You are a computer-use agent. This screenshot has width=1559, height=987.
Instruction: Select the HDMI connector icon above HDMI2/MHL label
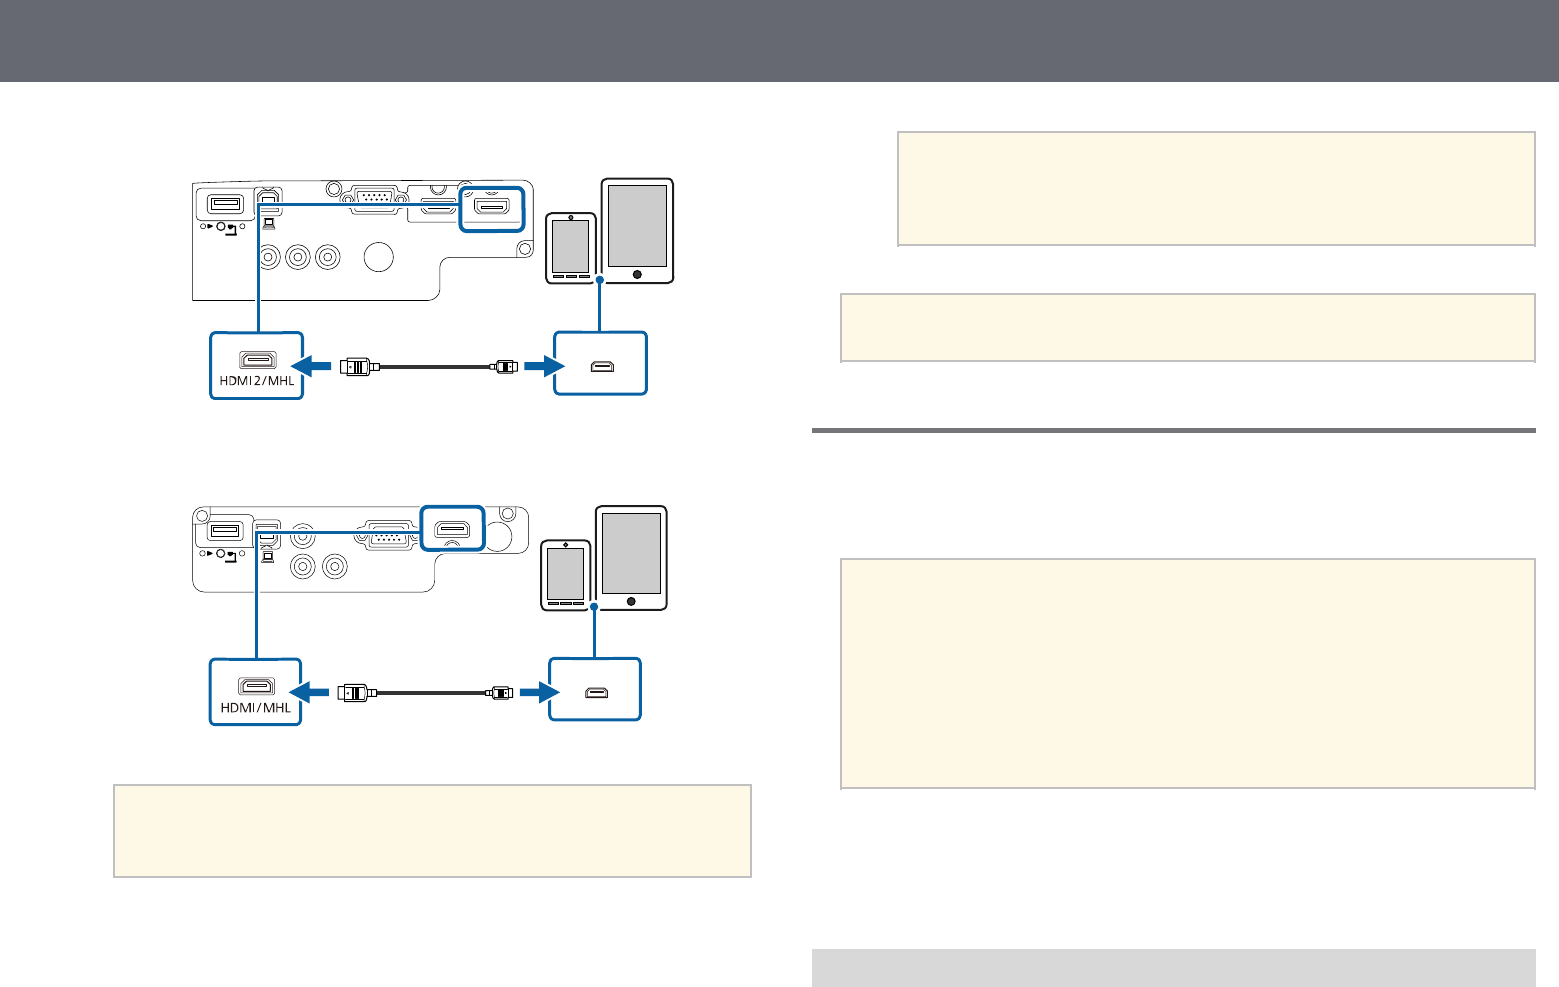(x=256, y=360)
